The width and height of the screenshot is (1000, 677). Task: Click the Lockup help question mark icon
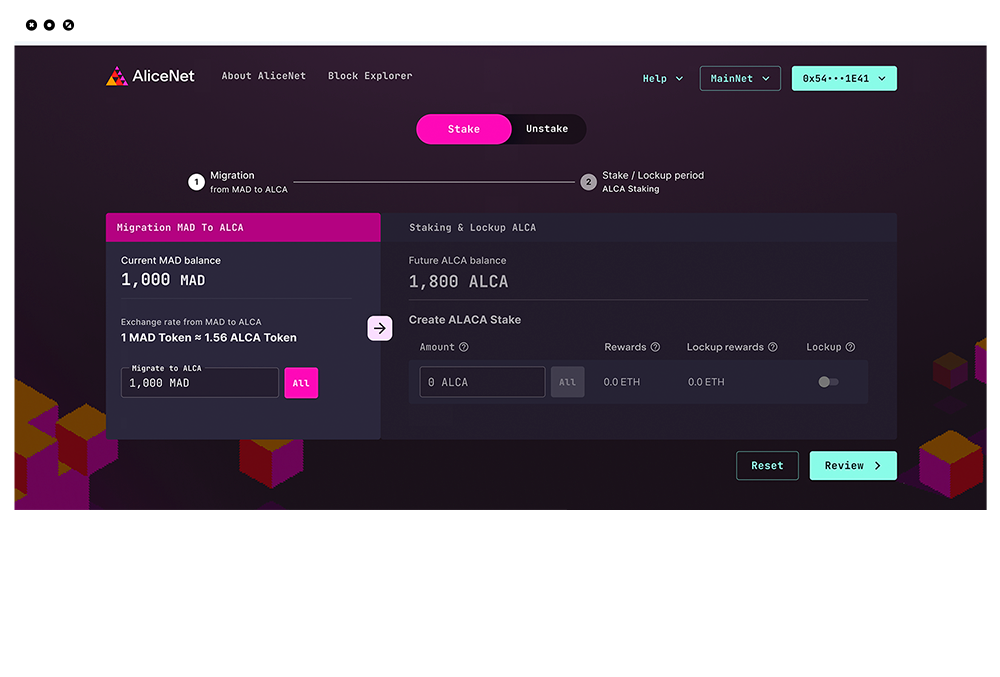[x=850, y=347]
